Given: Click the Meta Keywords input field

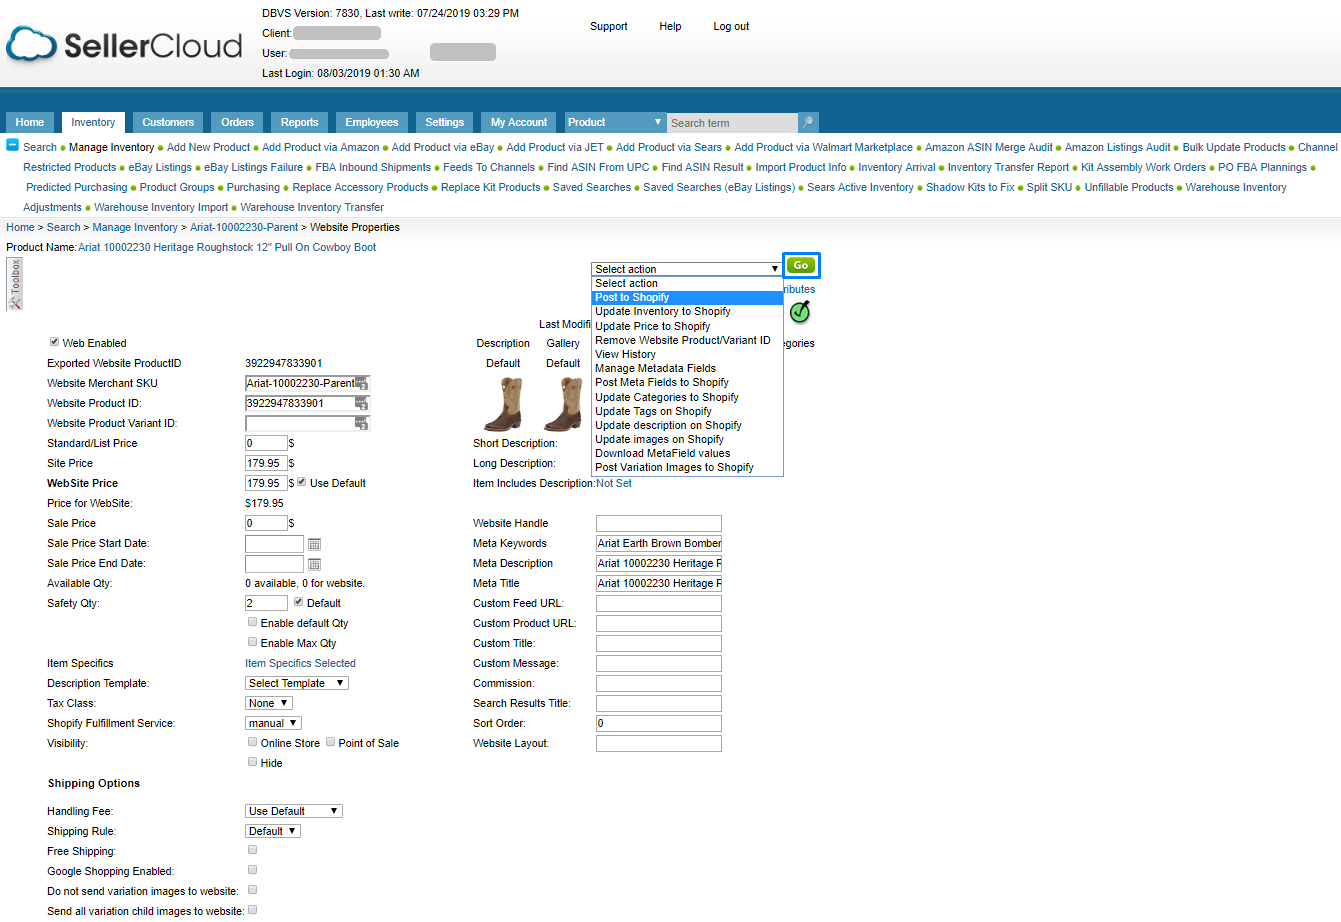Looking at the screenshot, I should pos(659,543).
